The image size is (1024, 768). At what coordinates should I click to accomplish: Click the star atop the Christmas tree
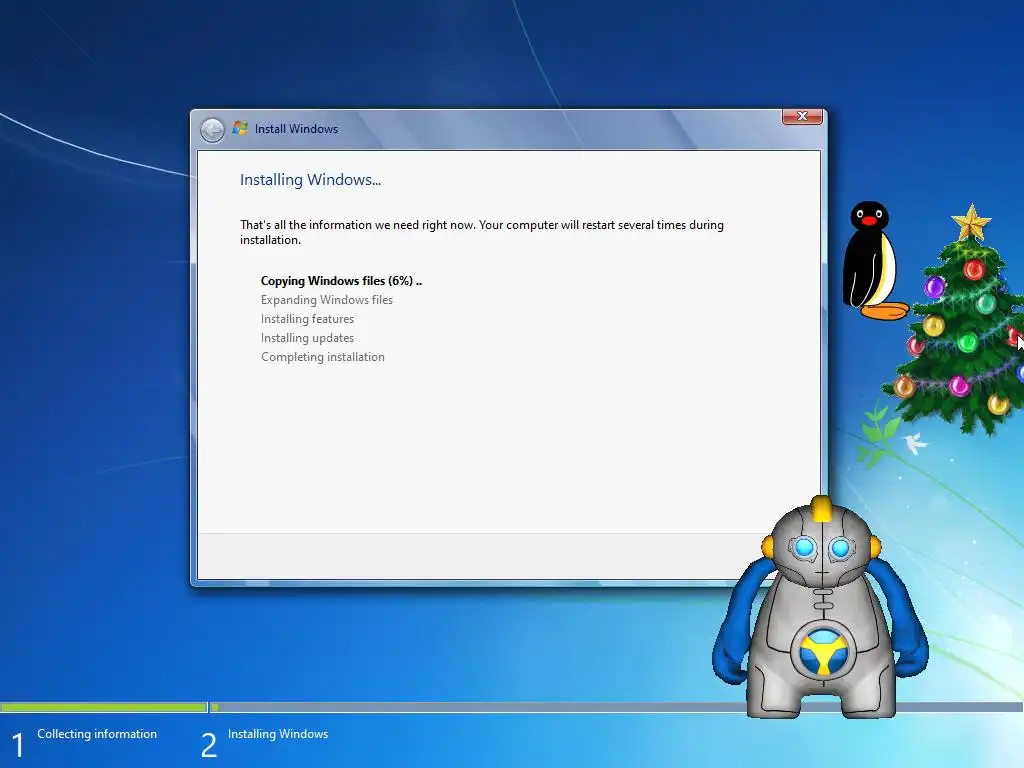971,222
